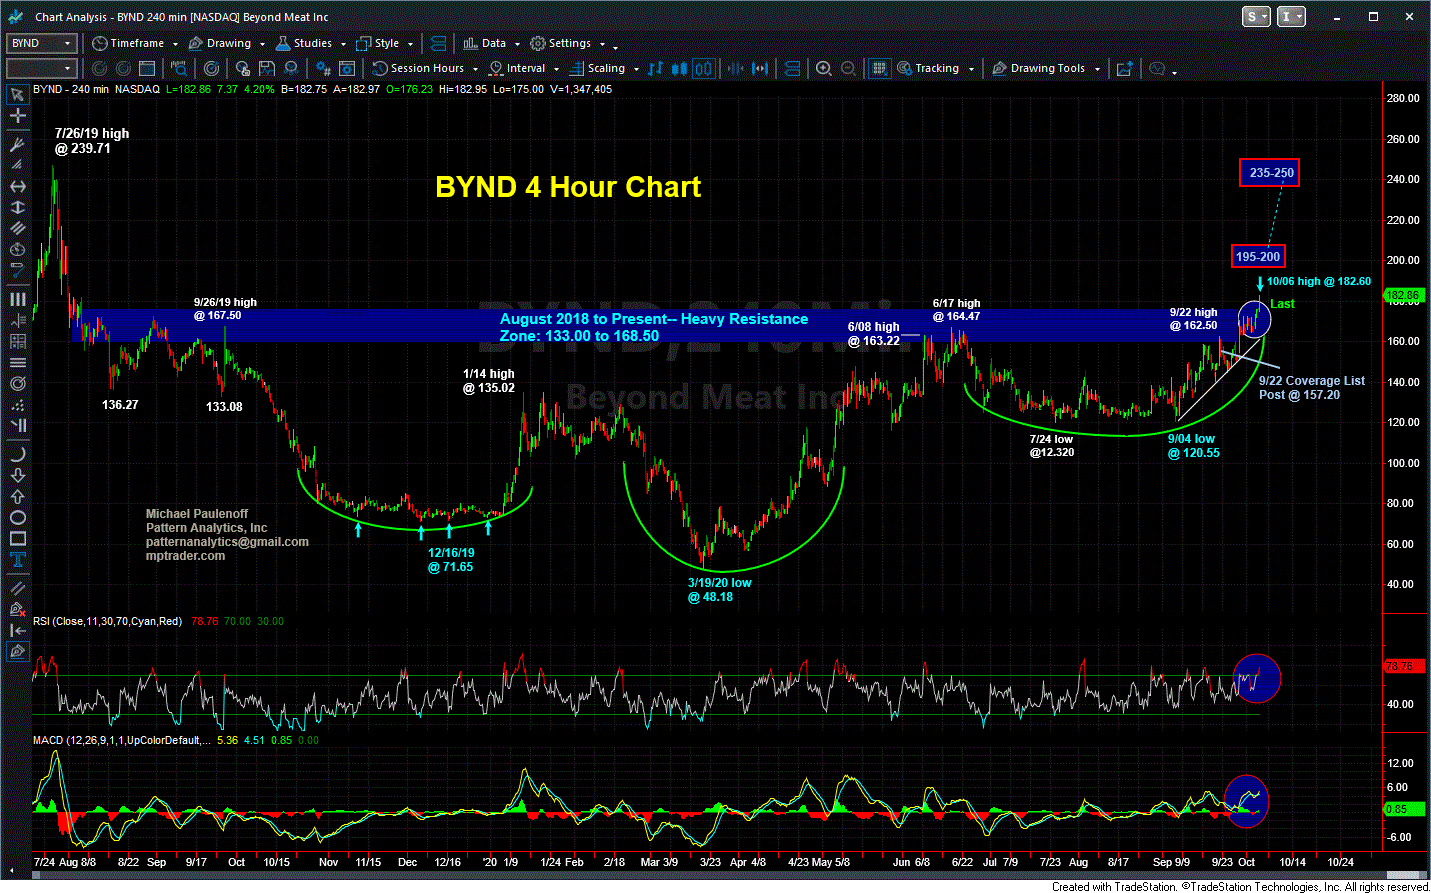Click the zoom in magnifier icon

click(x=823, y=68)
